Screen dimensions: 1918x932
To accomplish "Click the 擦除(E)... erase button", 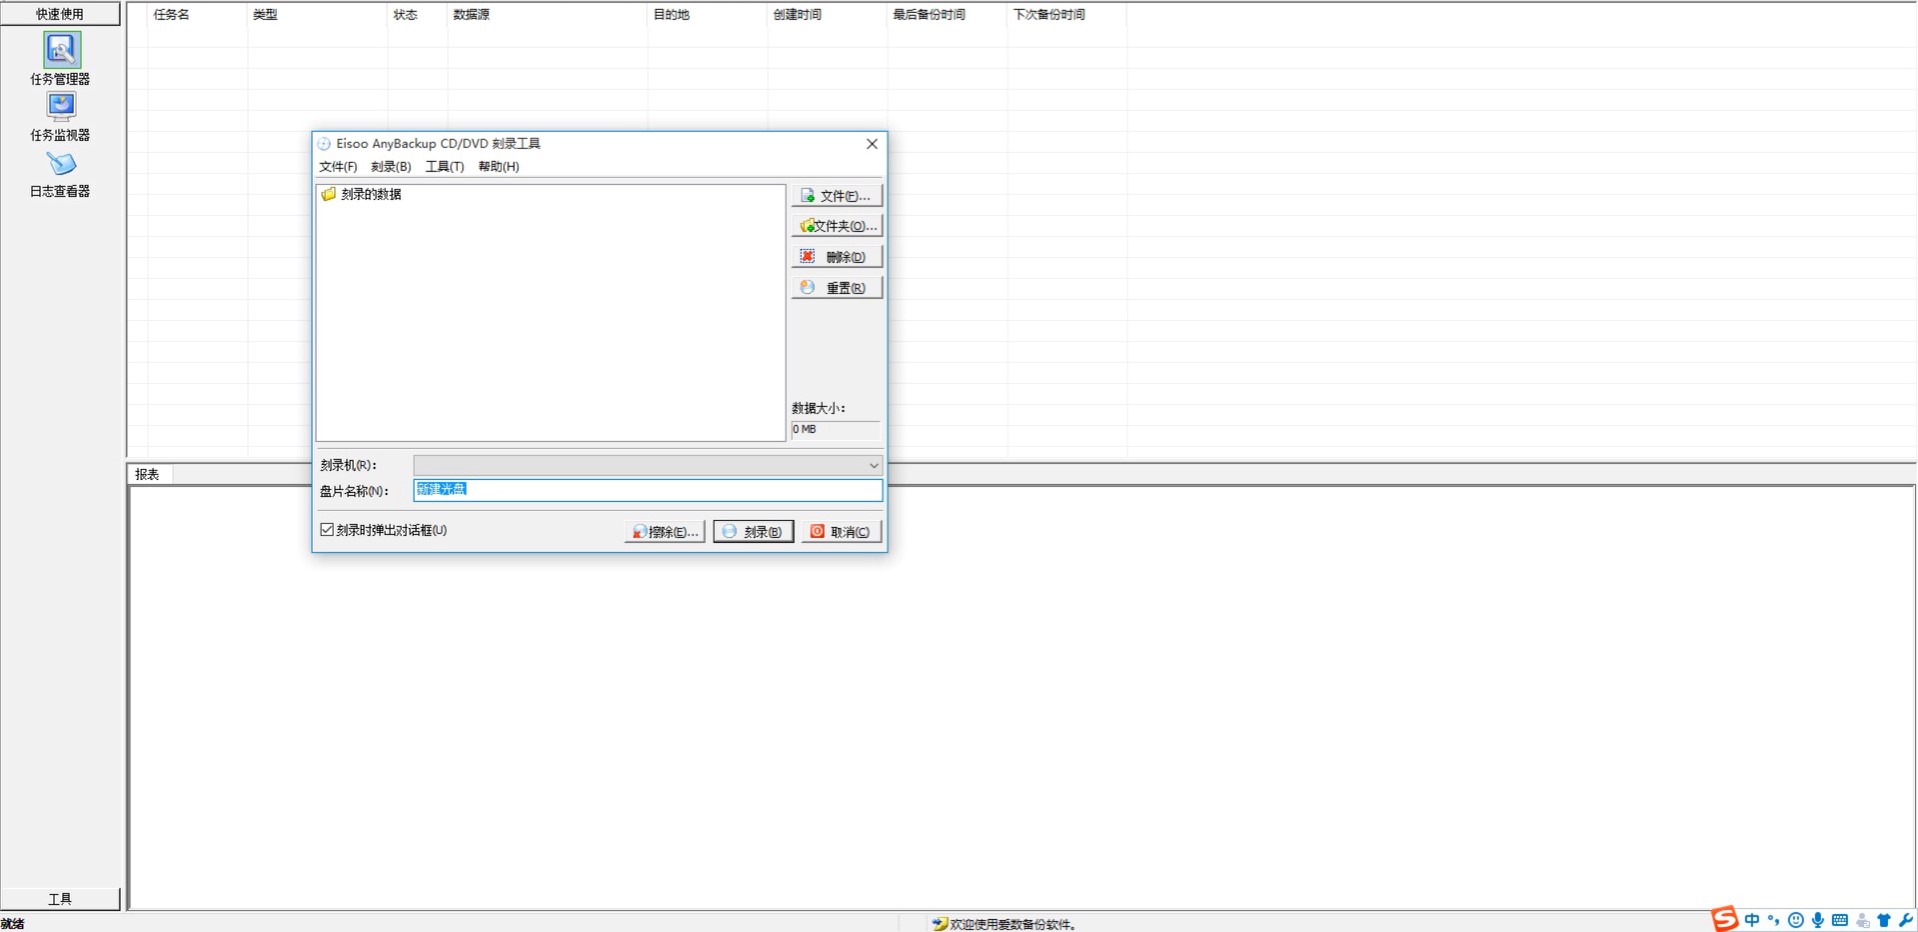I will pyautogui.click(x=665, y=532).
